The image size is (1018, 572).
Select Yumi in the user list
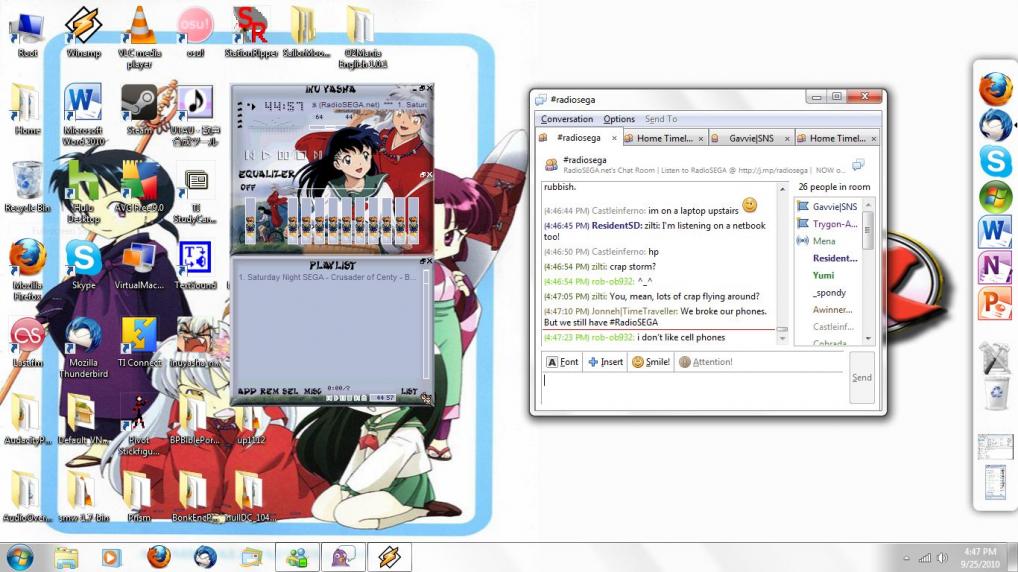point(823,275)
